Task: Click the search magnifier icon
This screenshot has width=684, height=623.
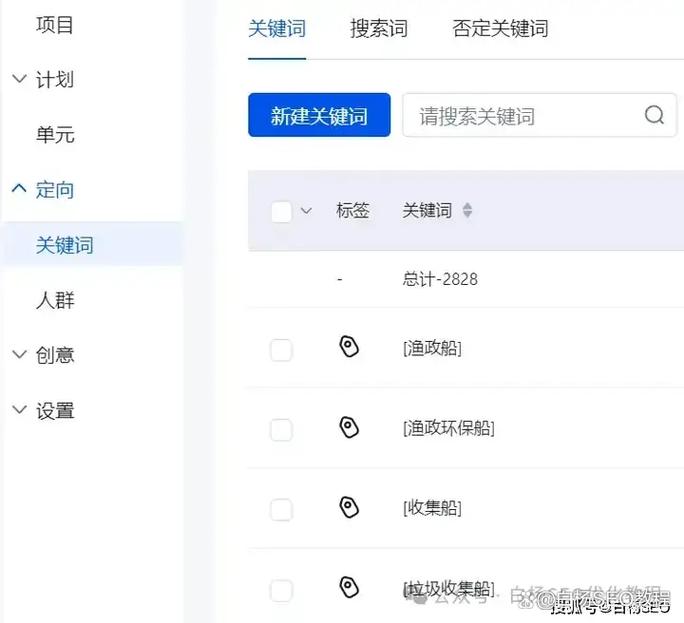Action: 654,116
